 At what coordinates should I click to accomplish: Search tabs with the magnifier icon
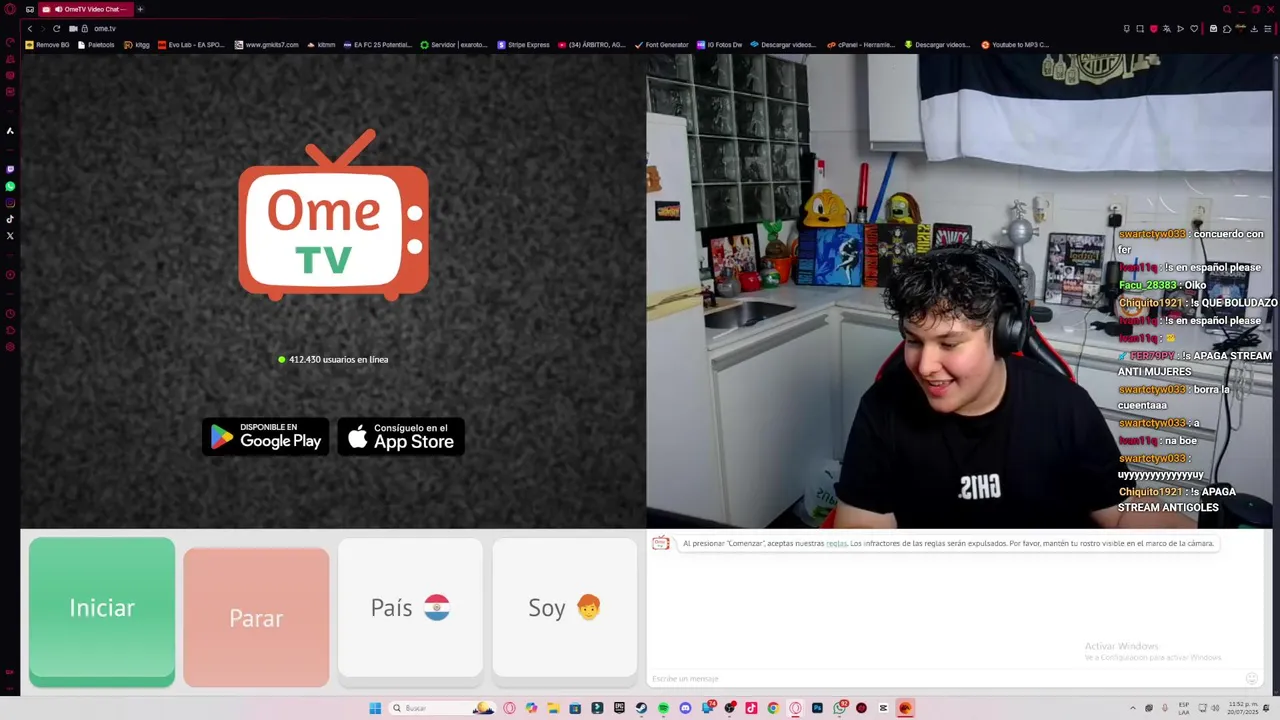(1227, 9)
